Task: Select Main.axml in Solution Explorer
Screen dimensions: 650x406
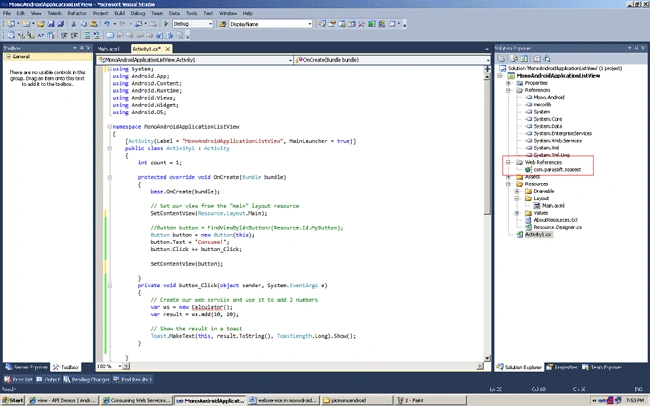Action: point(553,206)
